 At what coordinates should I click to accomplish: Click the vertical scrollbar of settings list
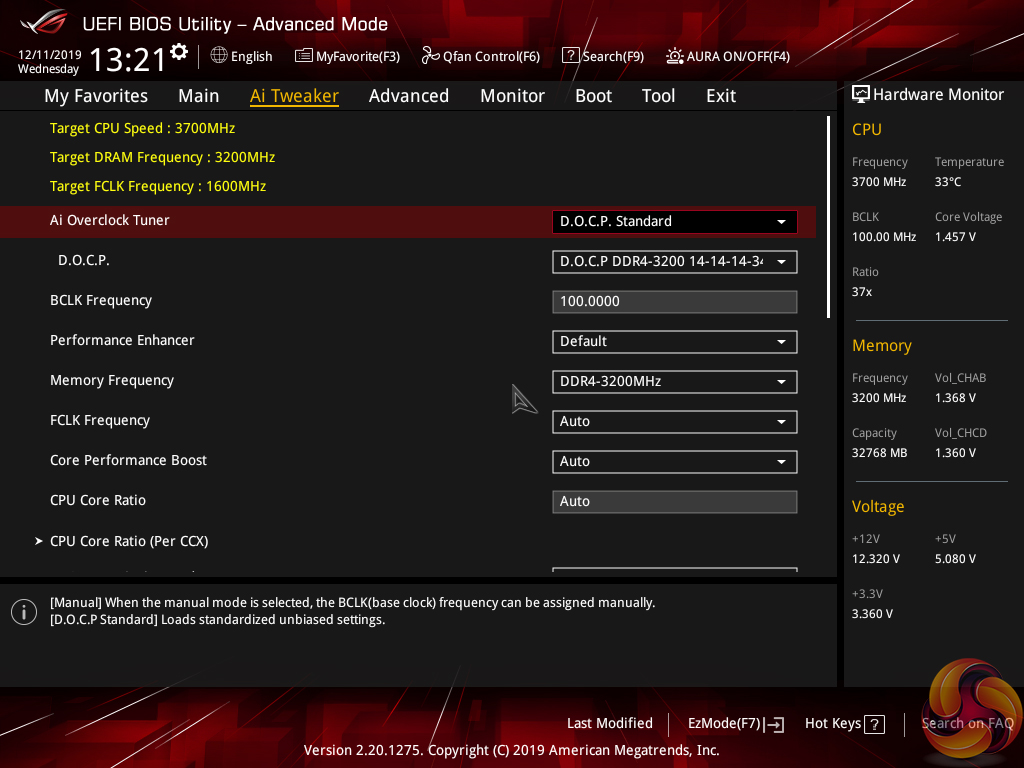[x=828, y=217]
